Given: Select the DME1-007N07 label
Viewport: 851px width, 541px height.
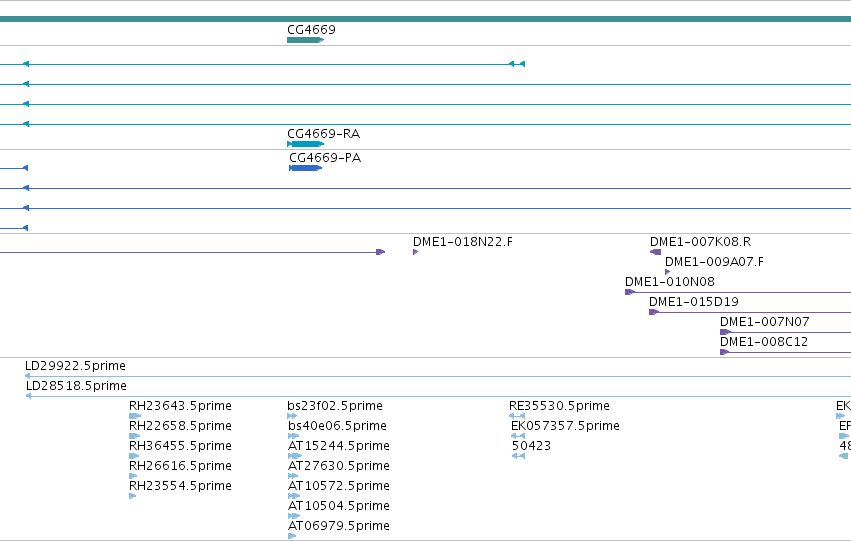Looking at the screenshot, I should [x=765, y=322].
